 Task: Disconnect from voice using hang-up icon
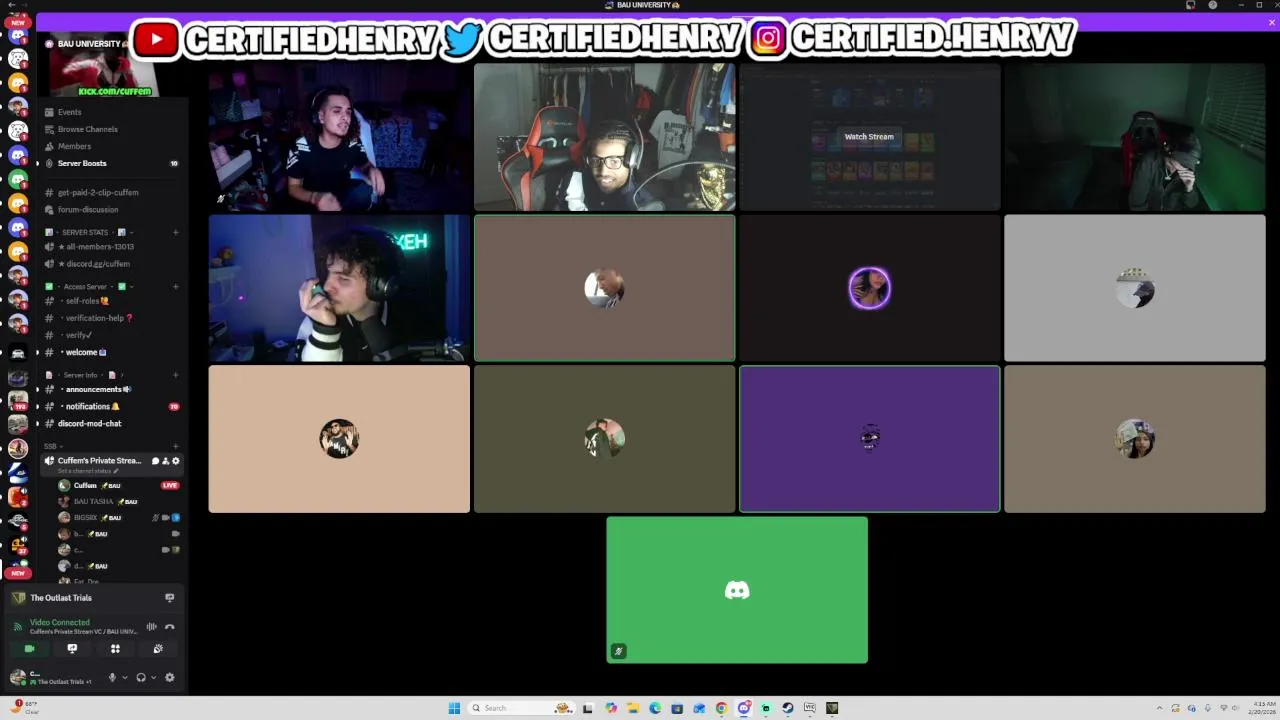(x=170, y=627)
